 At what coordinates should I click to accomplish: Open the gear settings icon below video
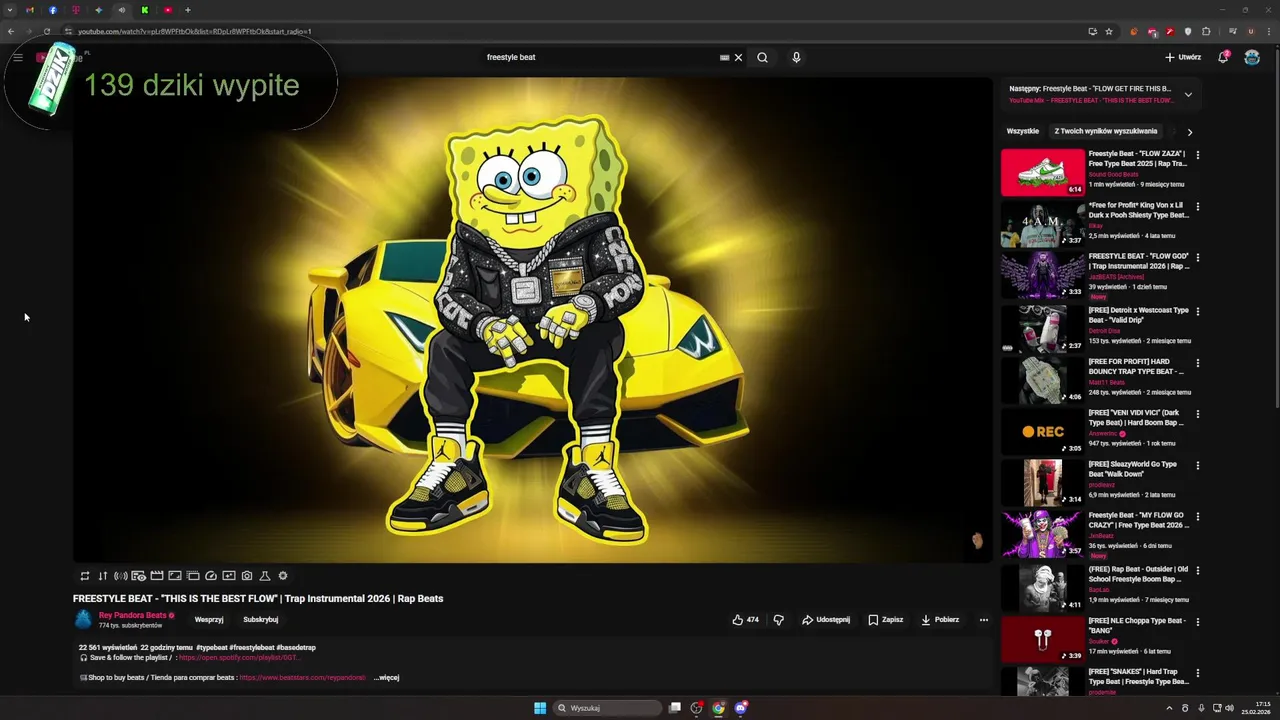point(283,576)
